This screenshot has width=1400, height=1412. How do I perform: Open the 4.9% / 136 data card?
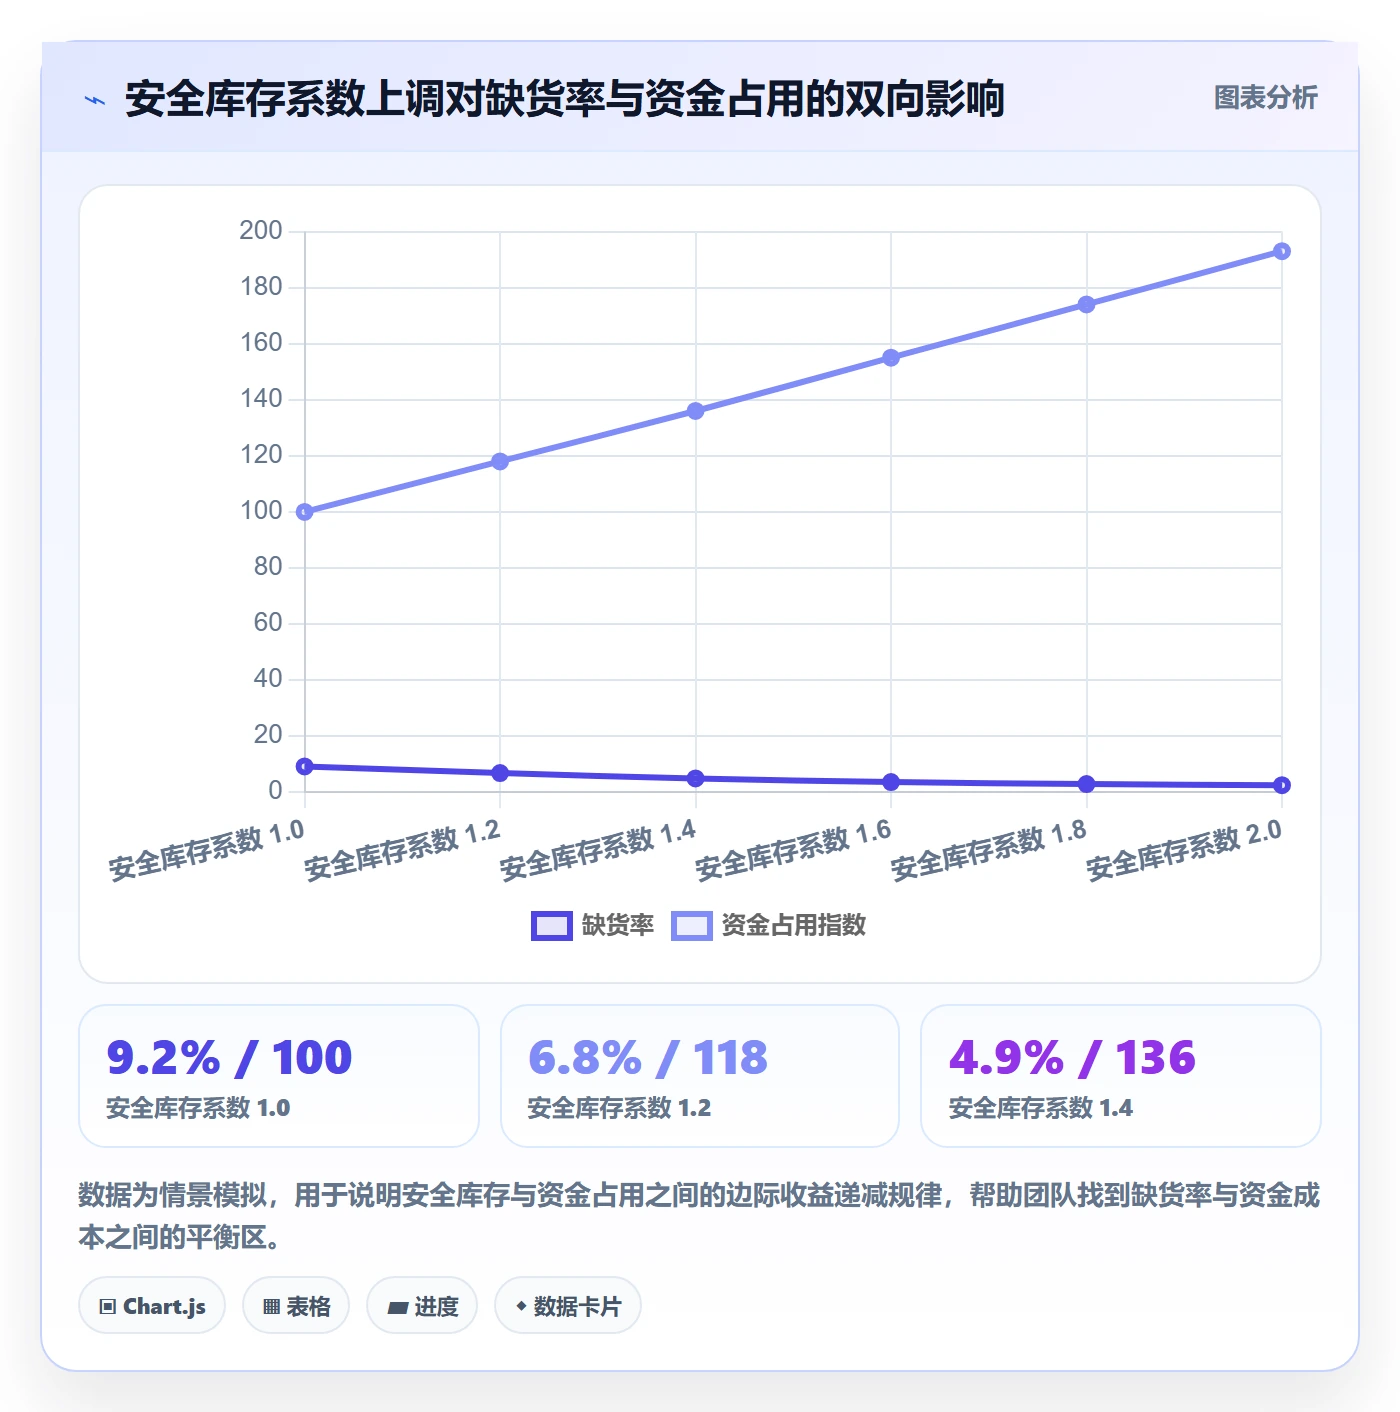pyautogui.click(x=1121, y=1076)
